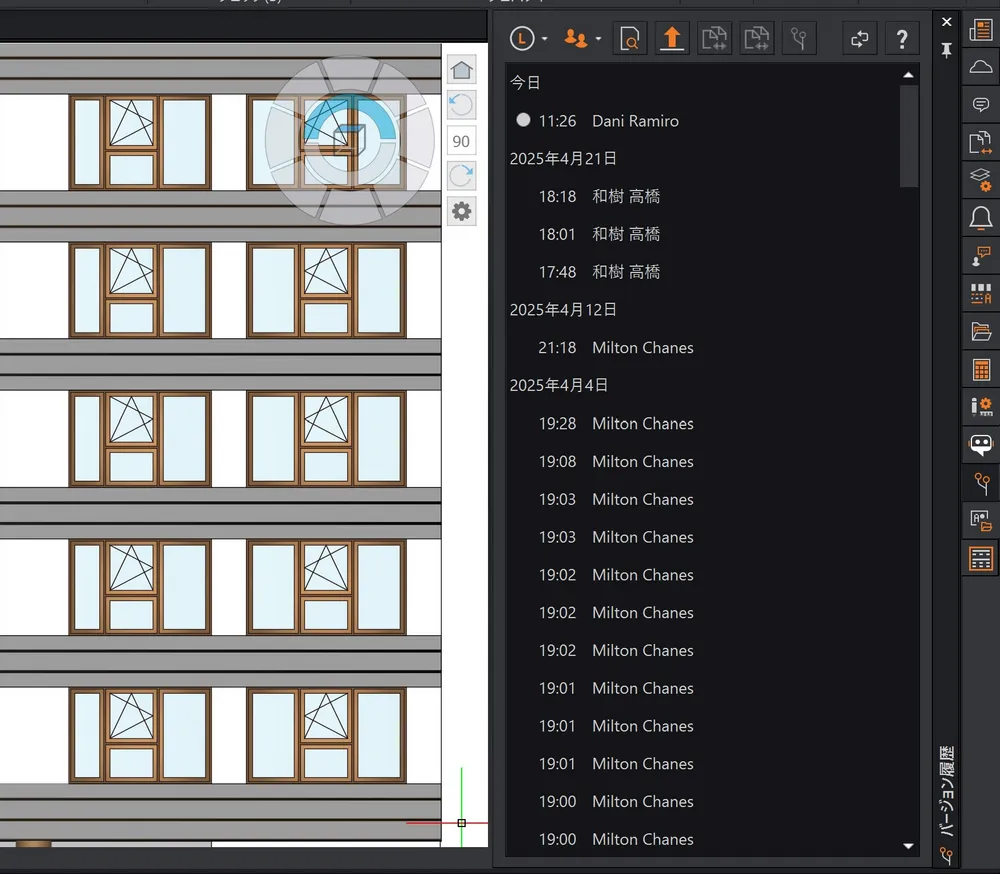
Task: Close the version history palette
Action: tap(946, 22)
